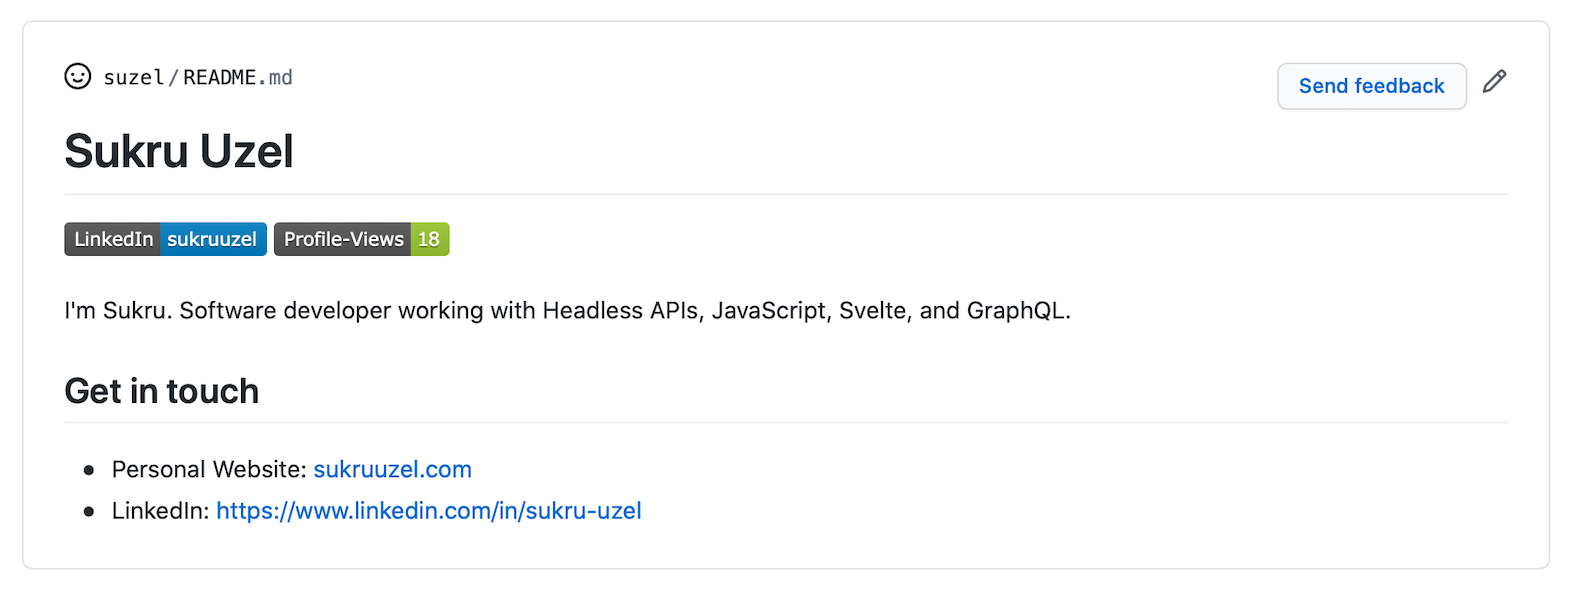Click the pencil edit README icon

1494,82
